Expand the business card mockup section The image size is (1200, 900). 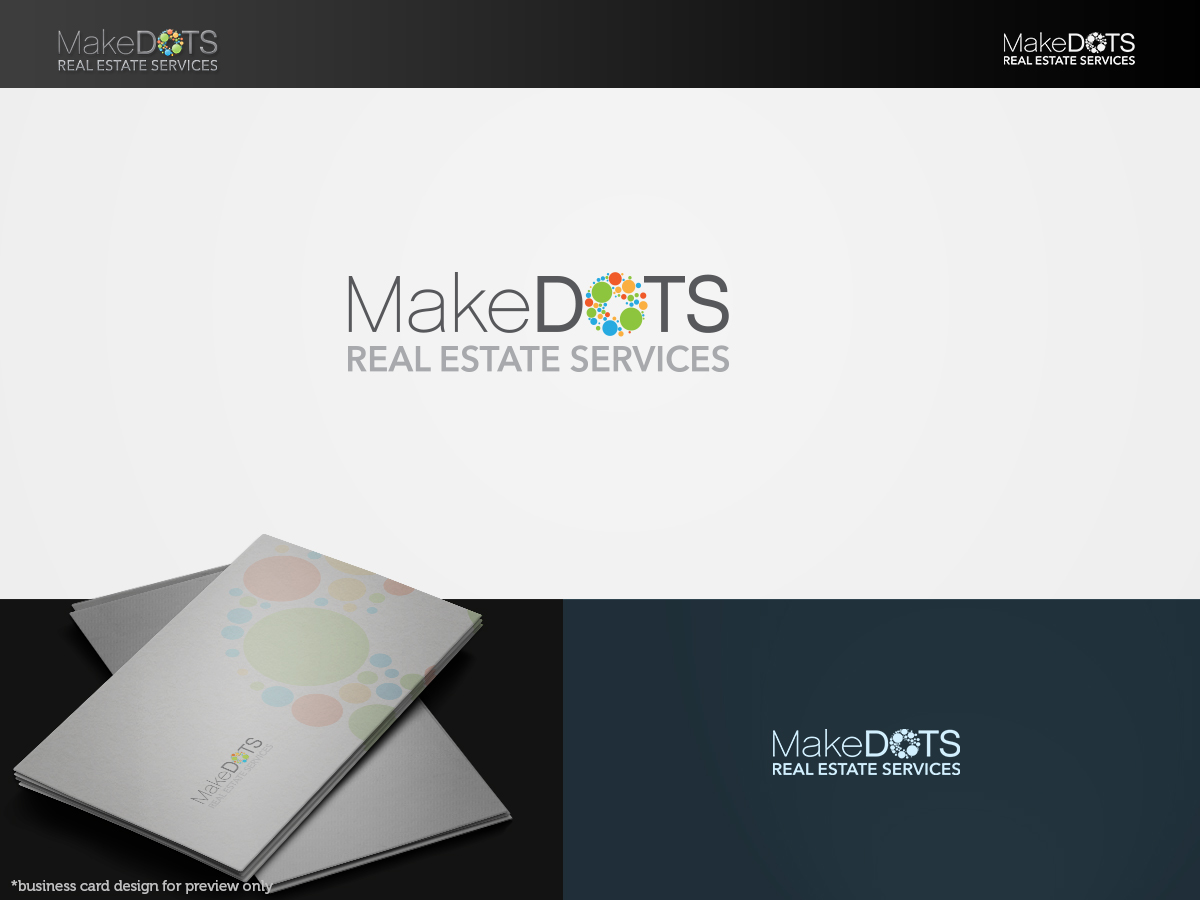(x=280, y=700)
